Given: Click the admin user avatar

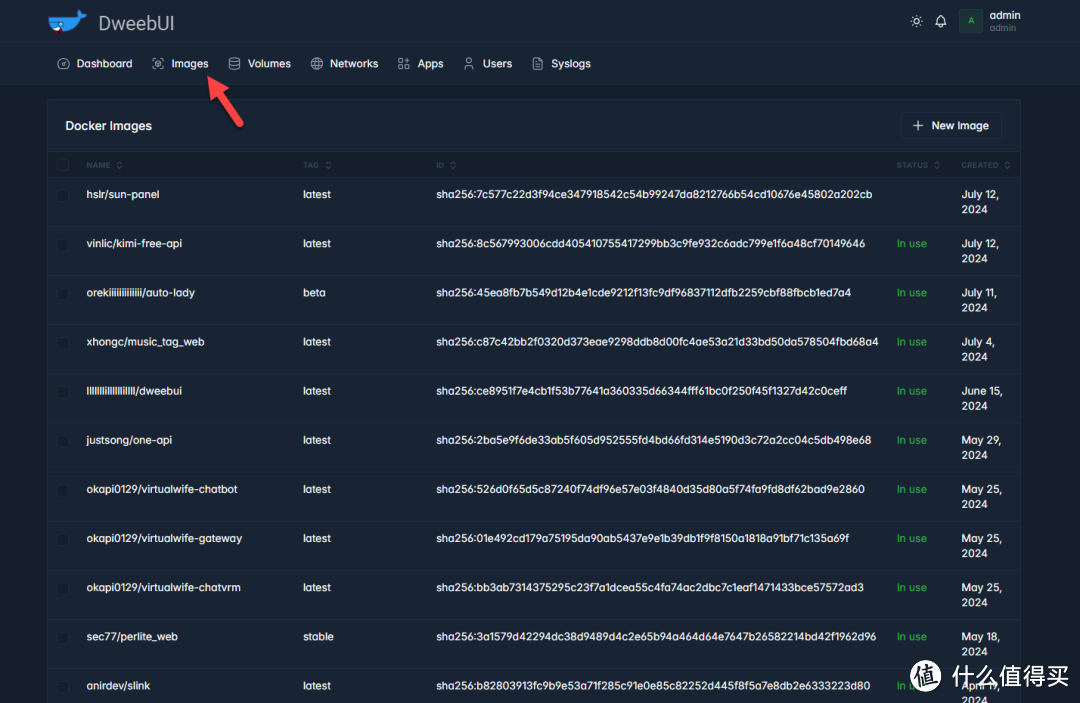Looking at the screenshot, I should point(971,21).
